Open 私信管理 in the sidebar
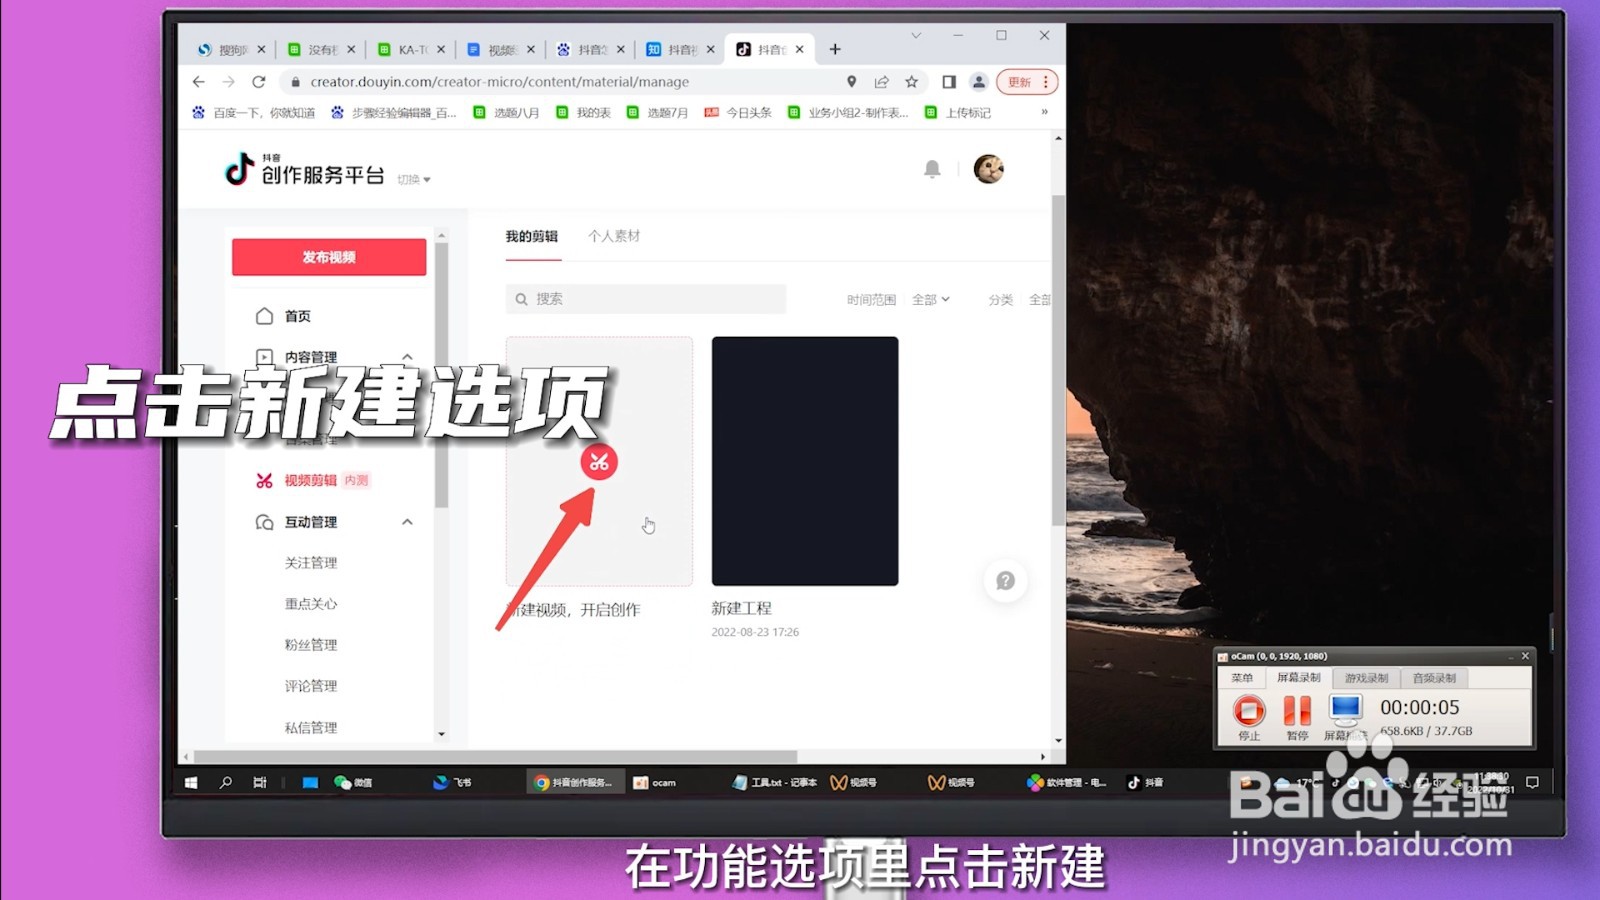The width and height of the screenshot is (1600, 900). point(311,728)
